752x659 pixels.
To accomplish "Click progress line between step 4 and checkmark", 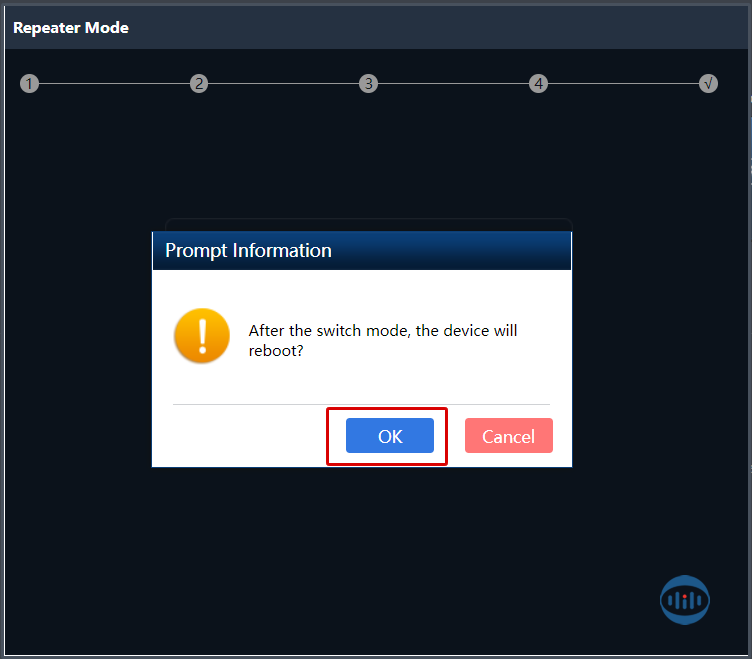I will coord(623,84).
